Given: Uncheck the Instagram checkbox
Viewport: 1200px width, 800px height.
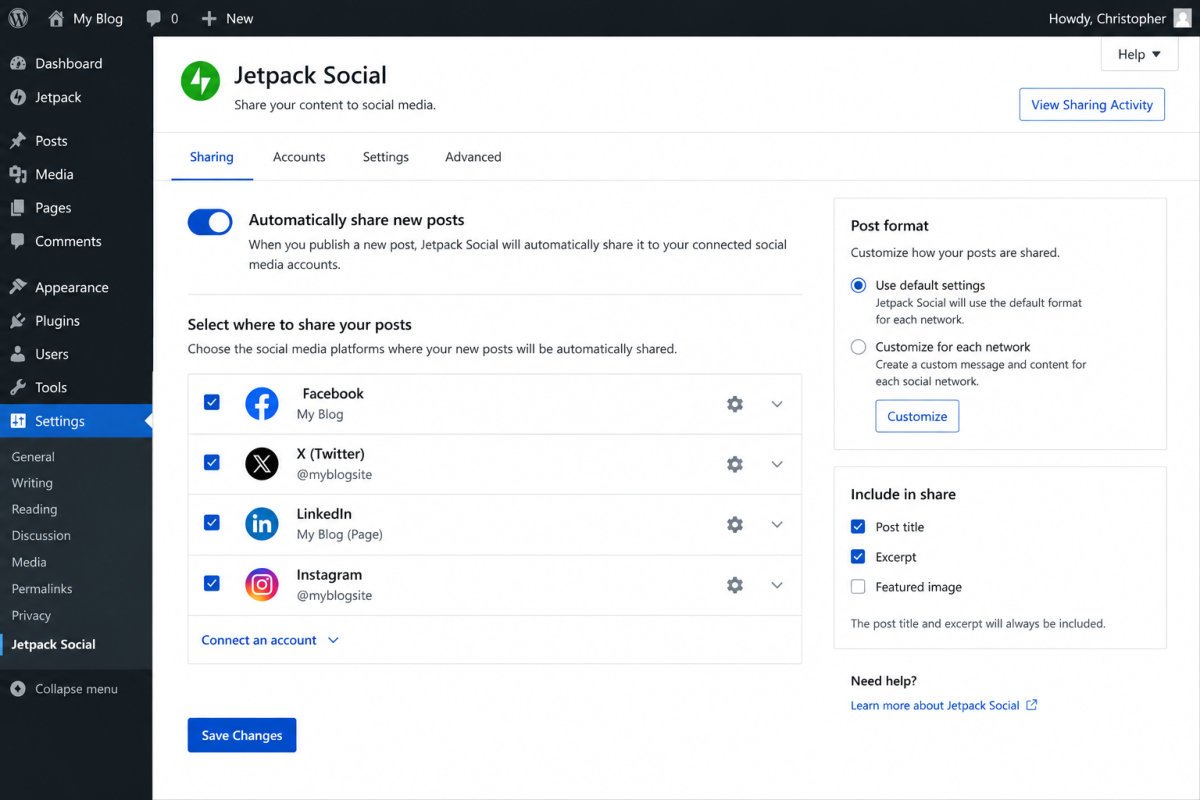Looking at the screenshot, I should click(x=212, y=583).
